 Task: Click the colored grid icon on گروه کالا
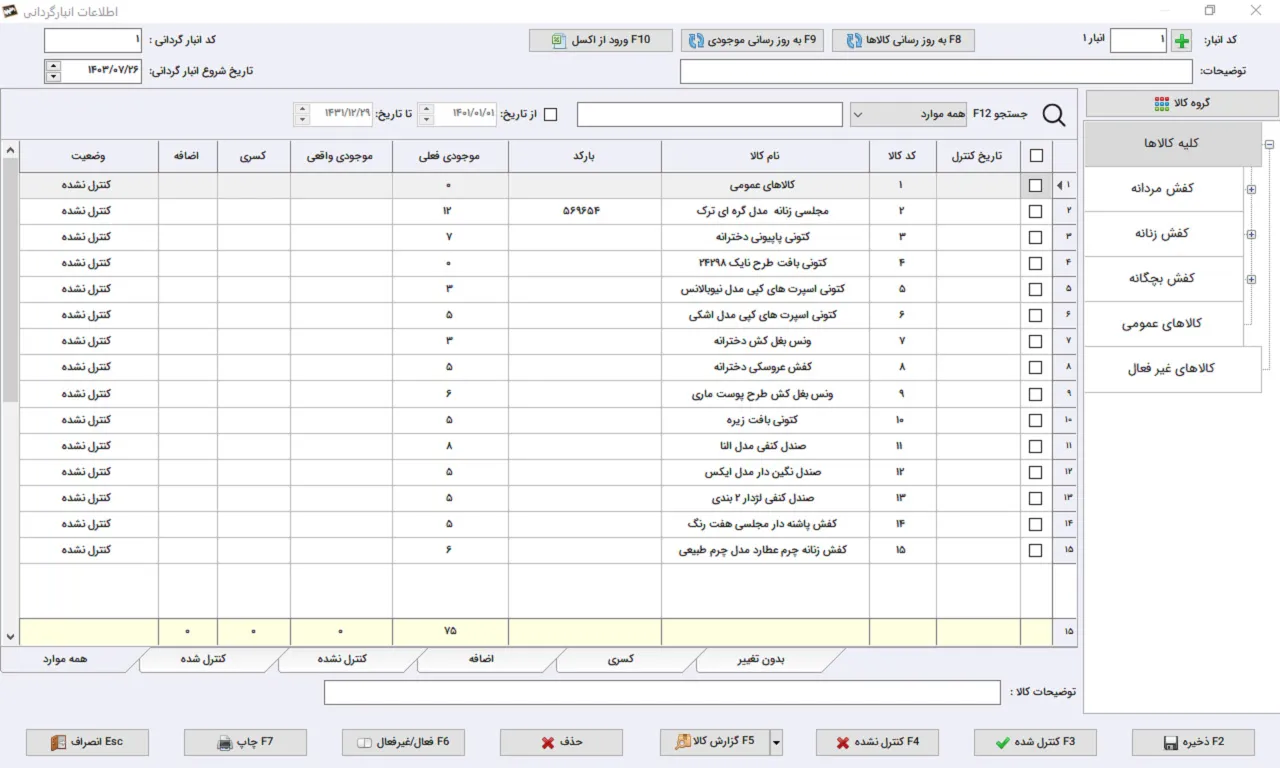(x=1161, y=104)
